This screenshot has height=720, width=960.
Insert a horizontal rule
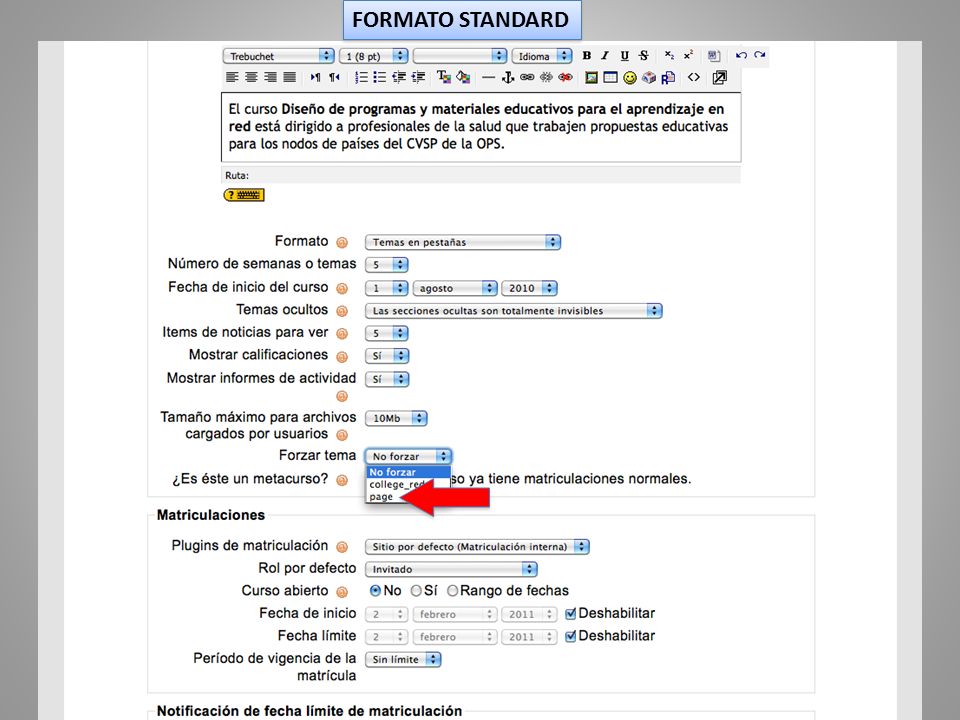pyautogui.click(x=488, y=78)
